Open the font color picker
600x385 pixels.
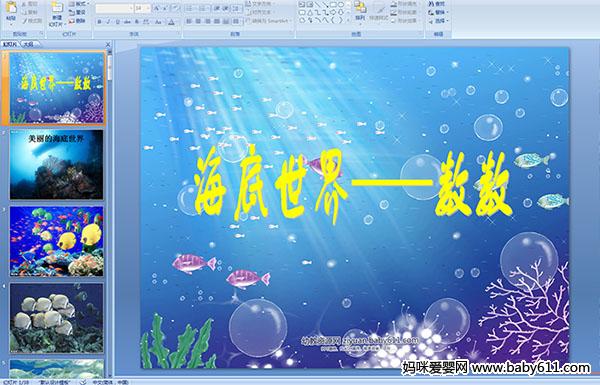[x=171, y=22]
